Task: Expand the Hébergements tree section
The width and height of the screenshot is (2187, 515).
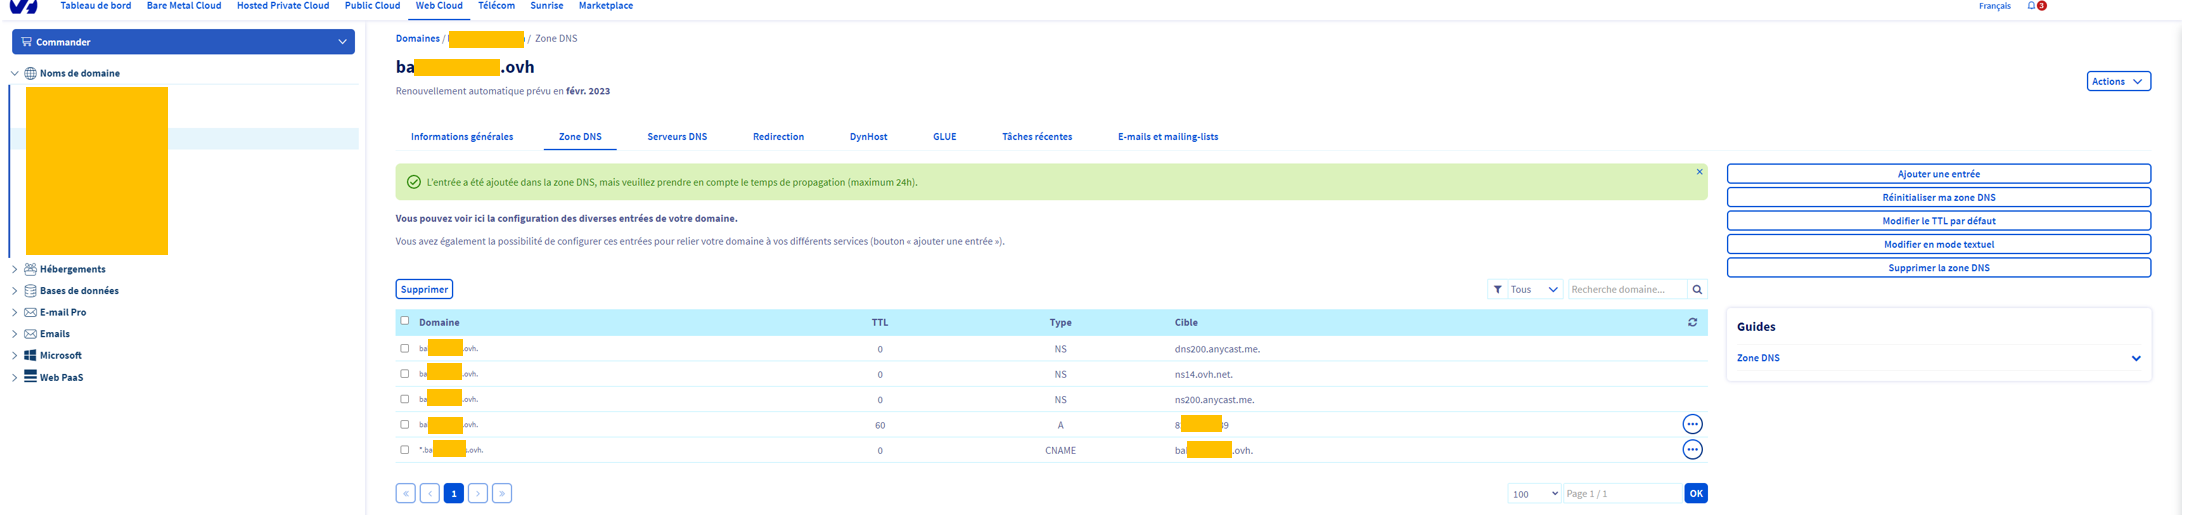Action: pyautogui.click(x=15, y=269)
